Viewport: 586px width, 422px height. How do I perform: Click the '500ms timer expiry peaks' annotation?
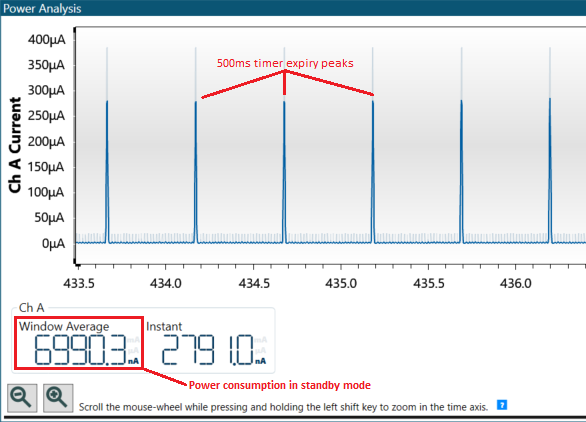(285, 63)
